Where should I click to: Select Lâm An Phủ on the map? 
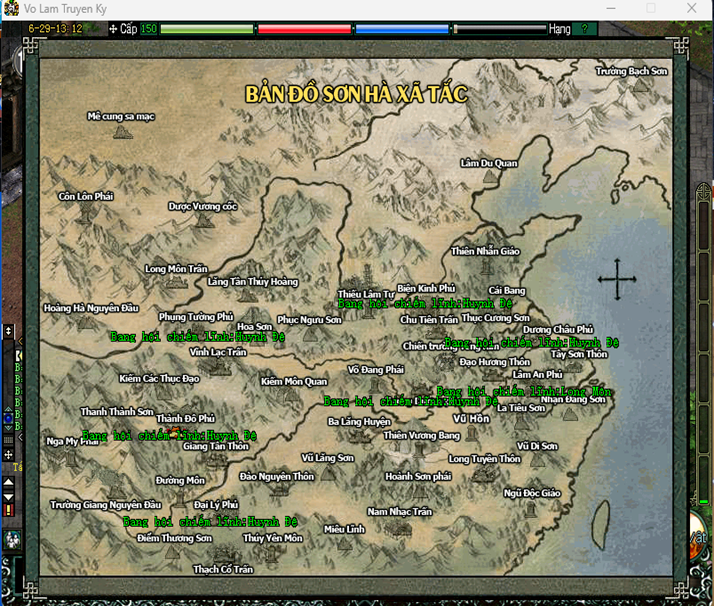coord(537,374)
